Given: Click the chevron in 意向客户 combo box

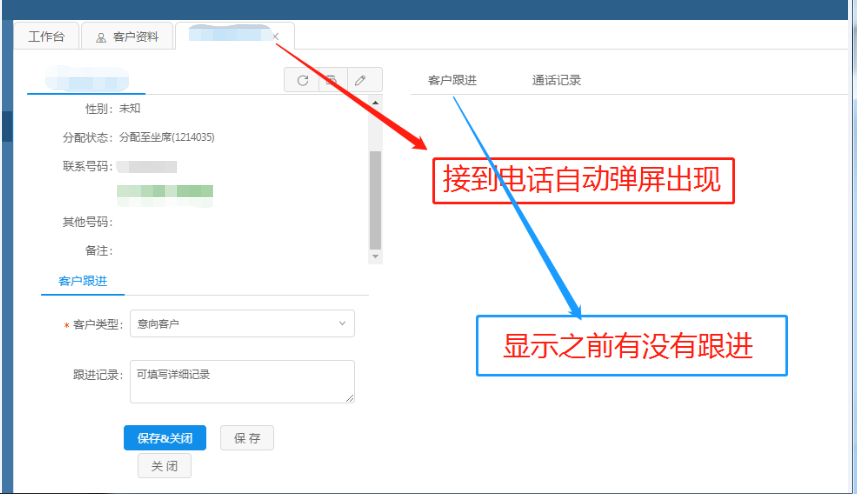Looking at the screenshot, I should [x=342, y=324].
